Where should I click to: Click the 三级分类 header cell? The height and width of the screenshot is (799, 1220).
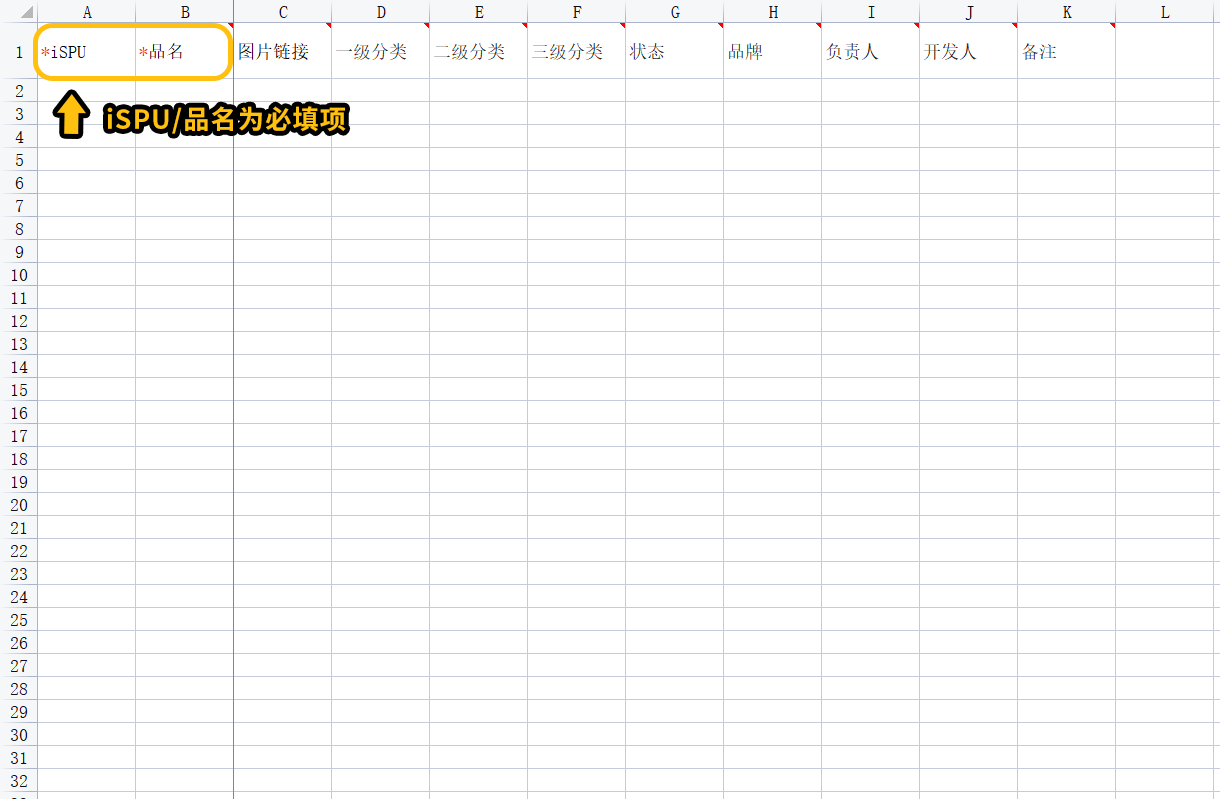[577, 52]
